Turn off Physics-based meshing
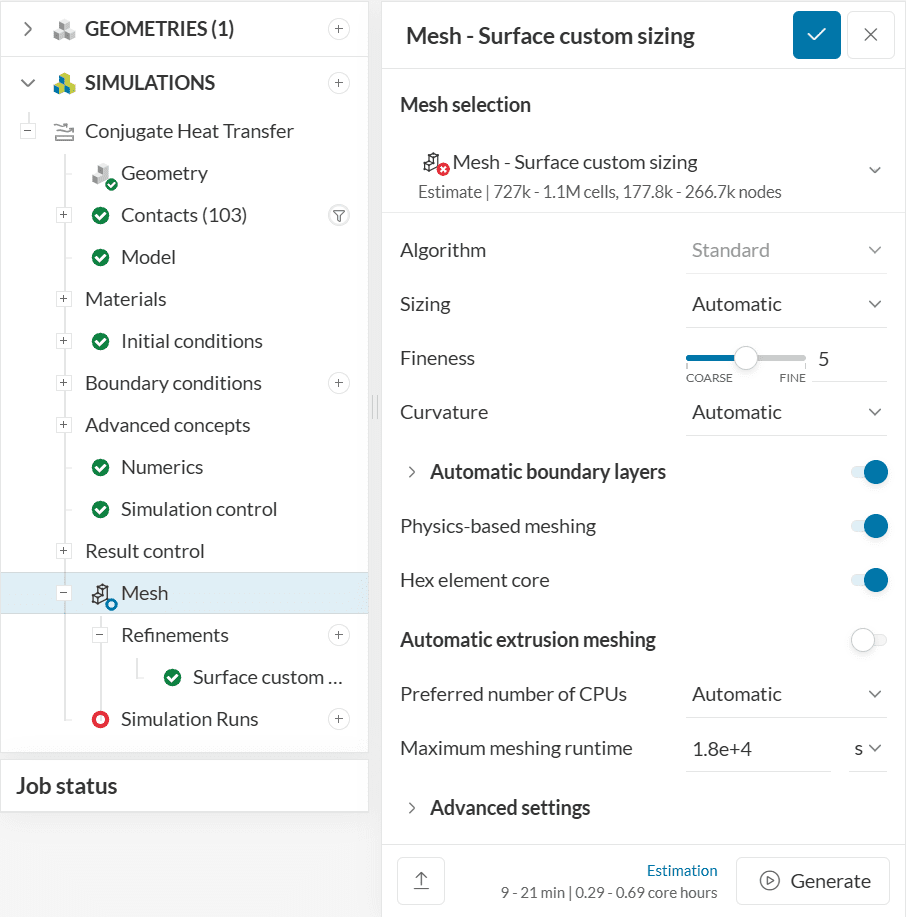Screen dimensions: 906x917 point(869,526)
